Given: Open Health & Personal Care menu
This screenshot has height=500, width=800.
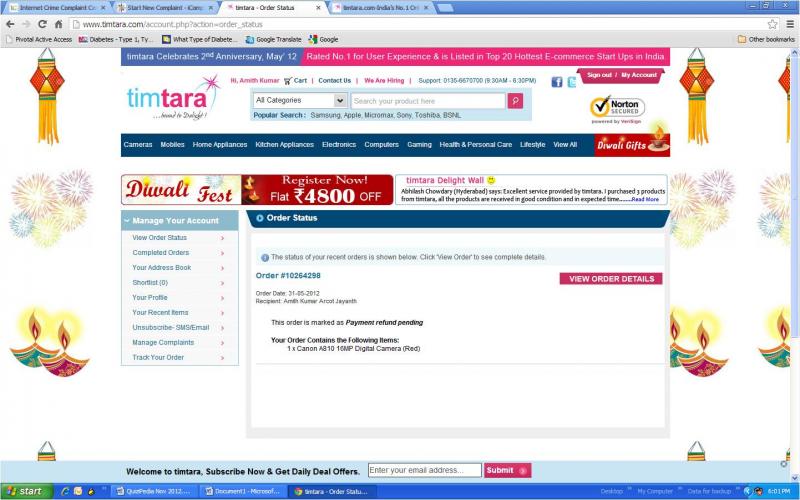Looking at the screenshot, I should point(476,145).
